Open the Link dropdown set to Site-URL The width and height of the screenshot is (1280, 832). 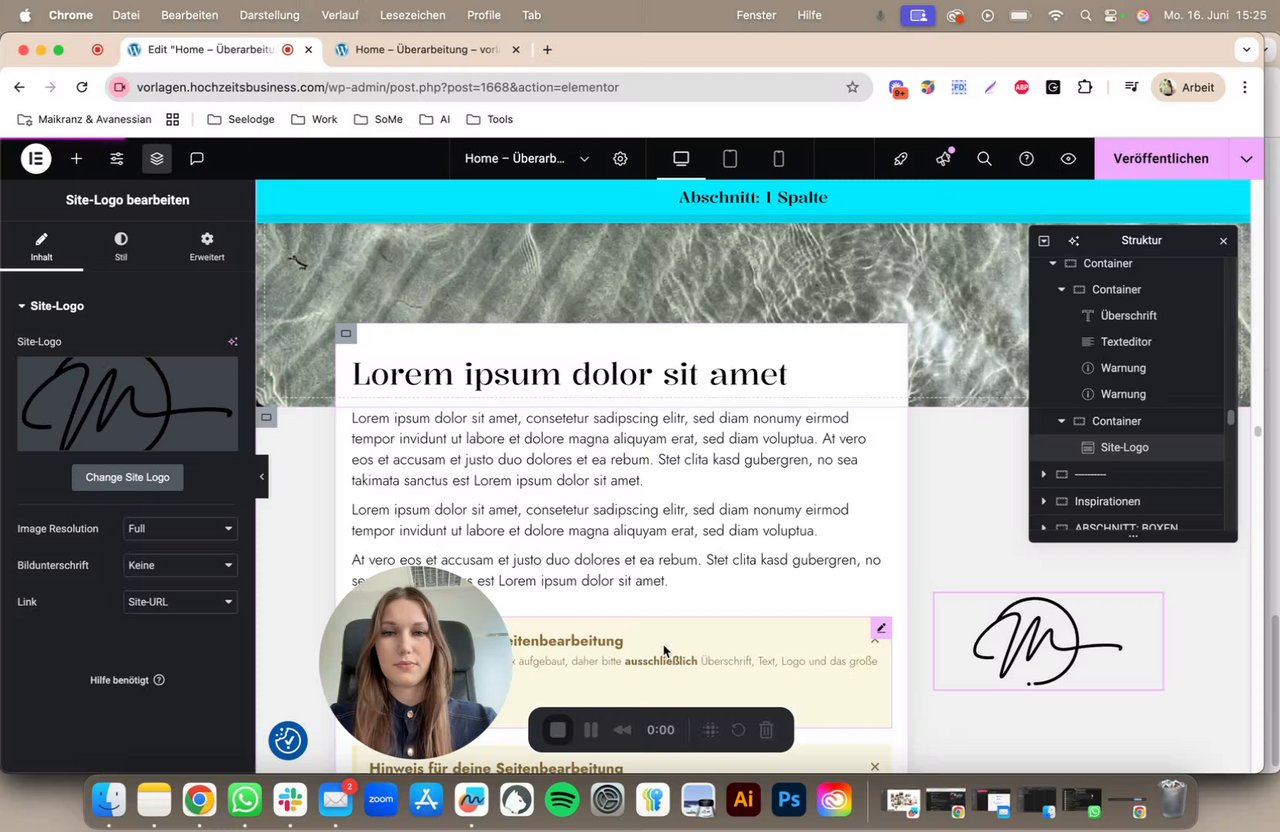(x=180, y=602)
